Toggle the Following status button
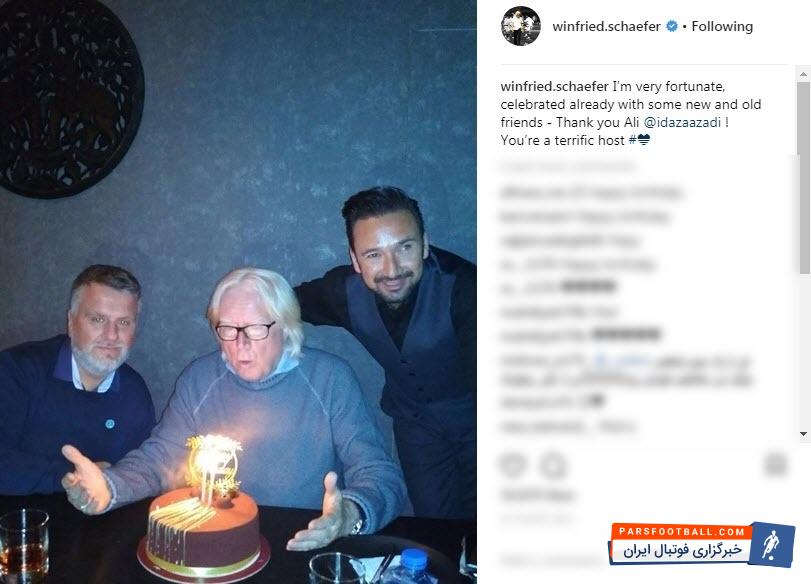 point(722,26)
